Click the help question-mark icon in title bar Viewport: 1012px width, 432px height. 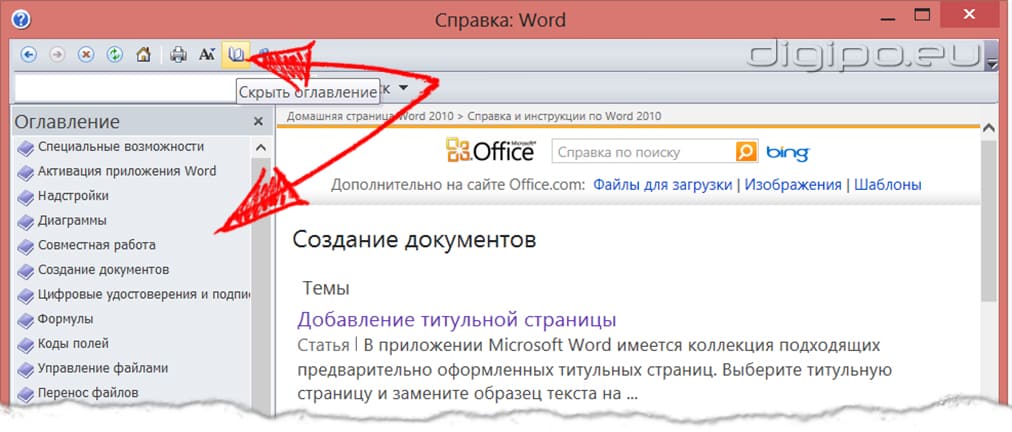pos(21,19)
